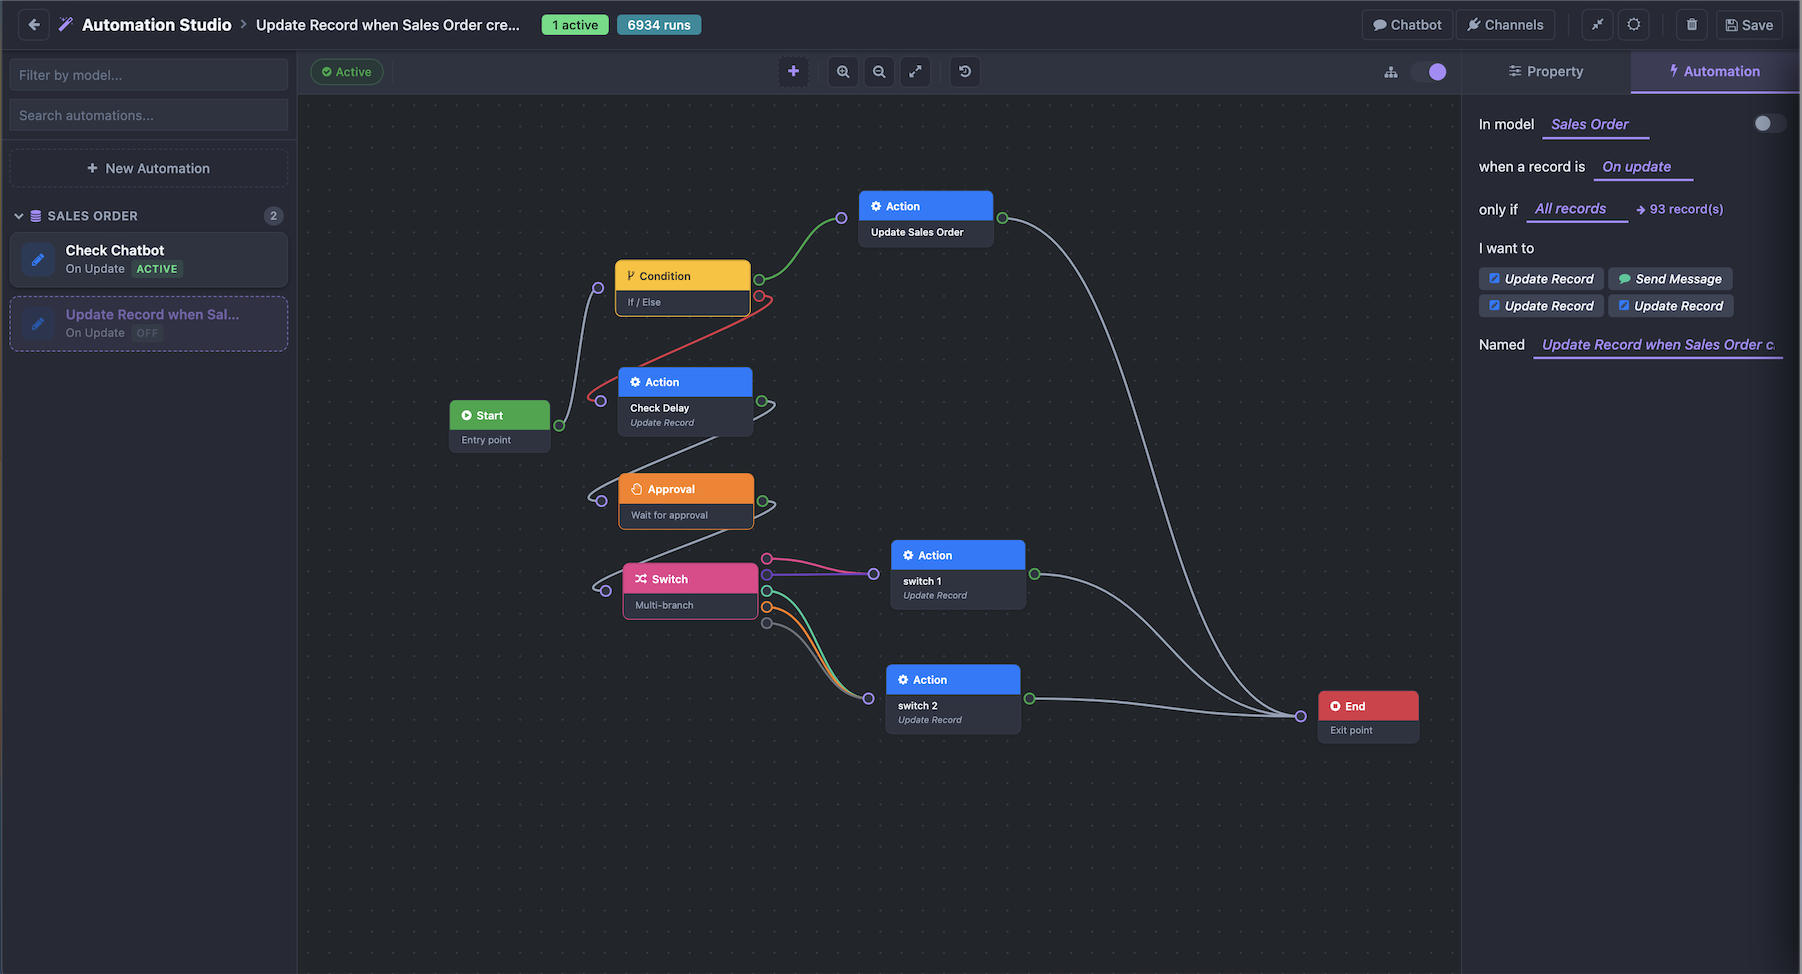This screenshot has width=1802, height=974.
Task: Open the history restore icon on the canvas toolbar
Action: (x=964, y=71)
